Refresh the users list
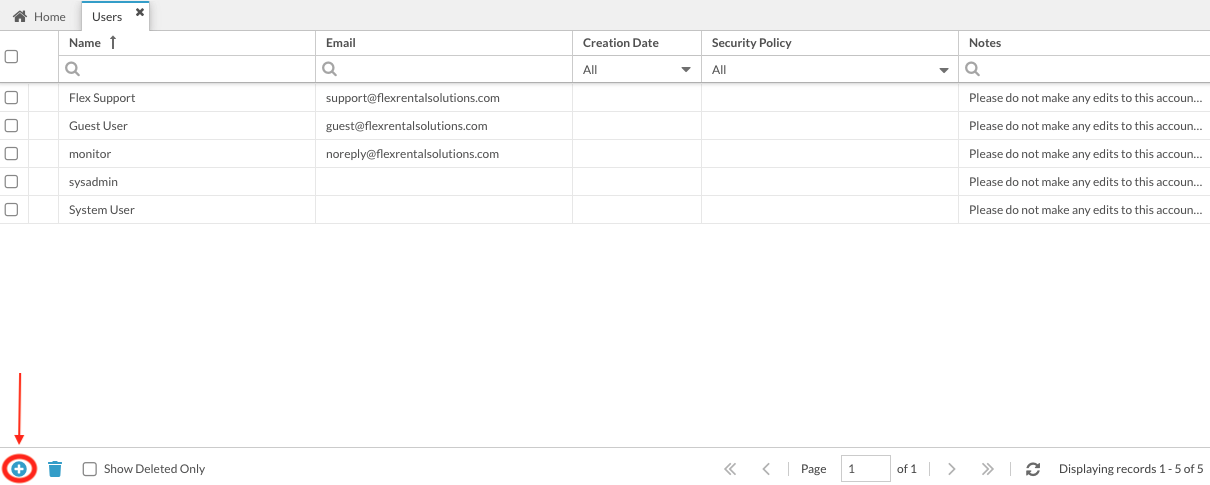 [x=1033, y=469]
